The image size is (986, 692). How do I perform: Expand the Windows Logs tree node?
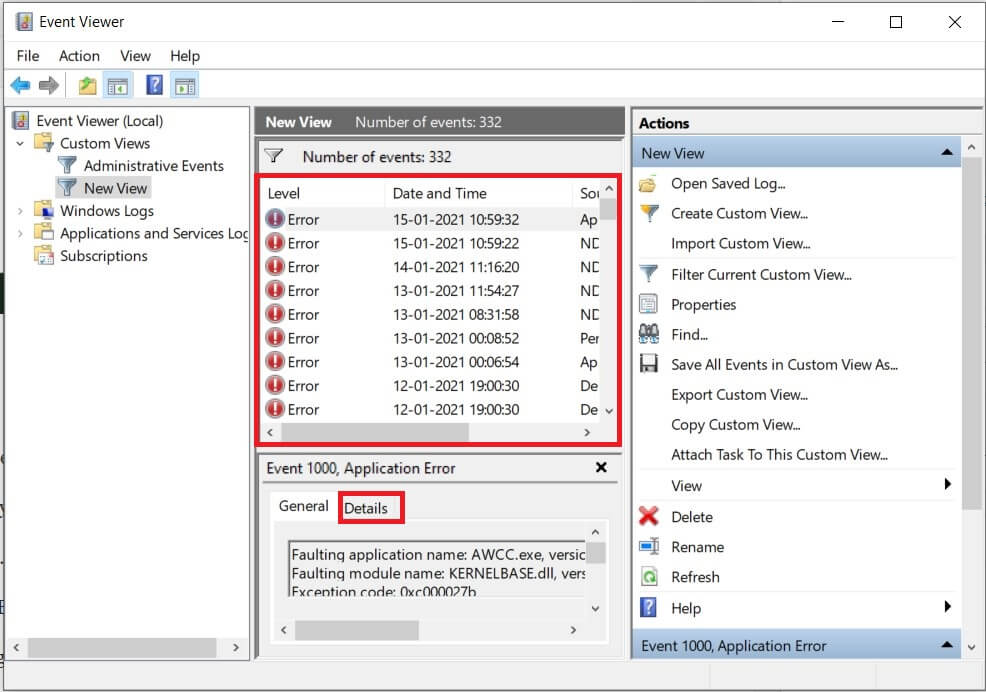tap(21, 211)
